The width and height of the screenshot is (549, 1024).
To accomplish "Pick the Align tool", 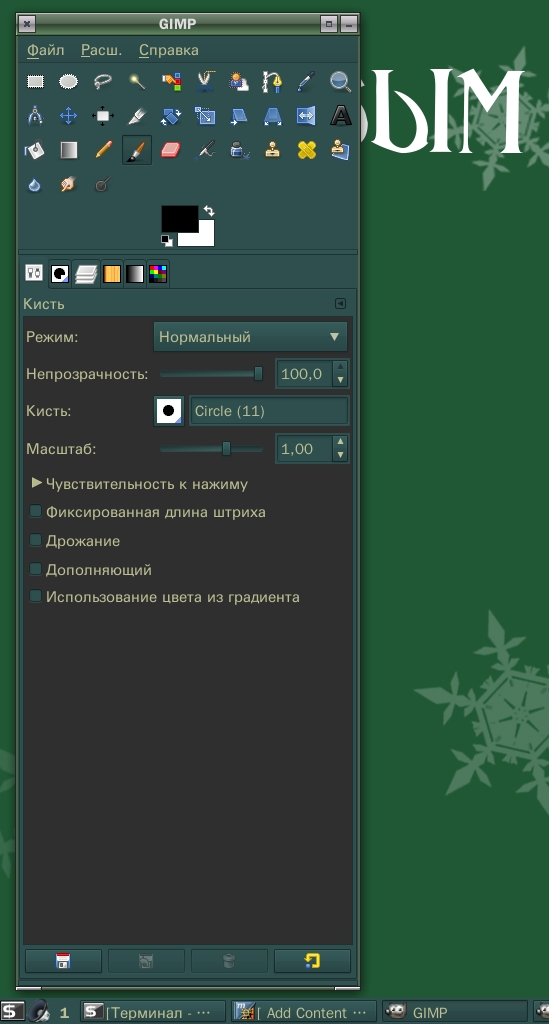I will pos(102,116).
